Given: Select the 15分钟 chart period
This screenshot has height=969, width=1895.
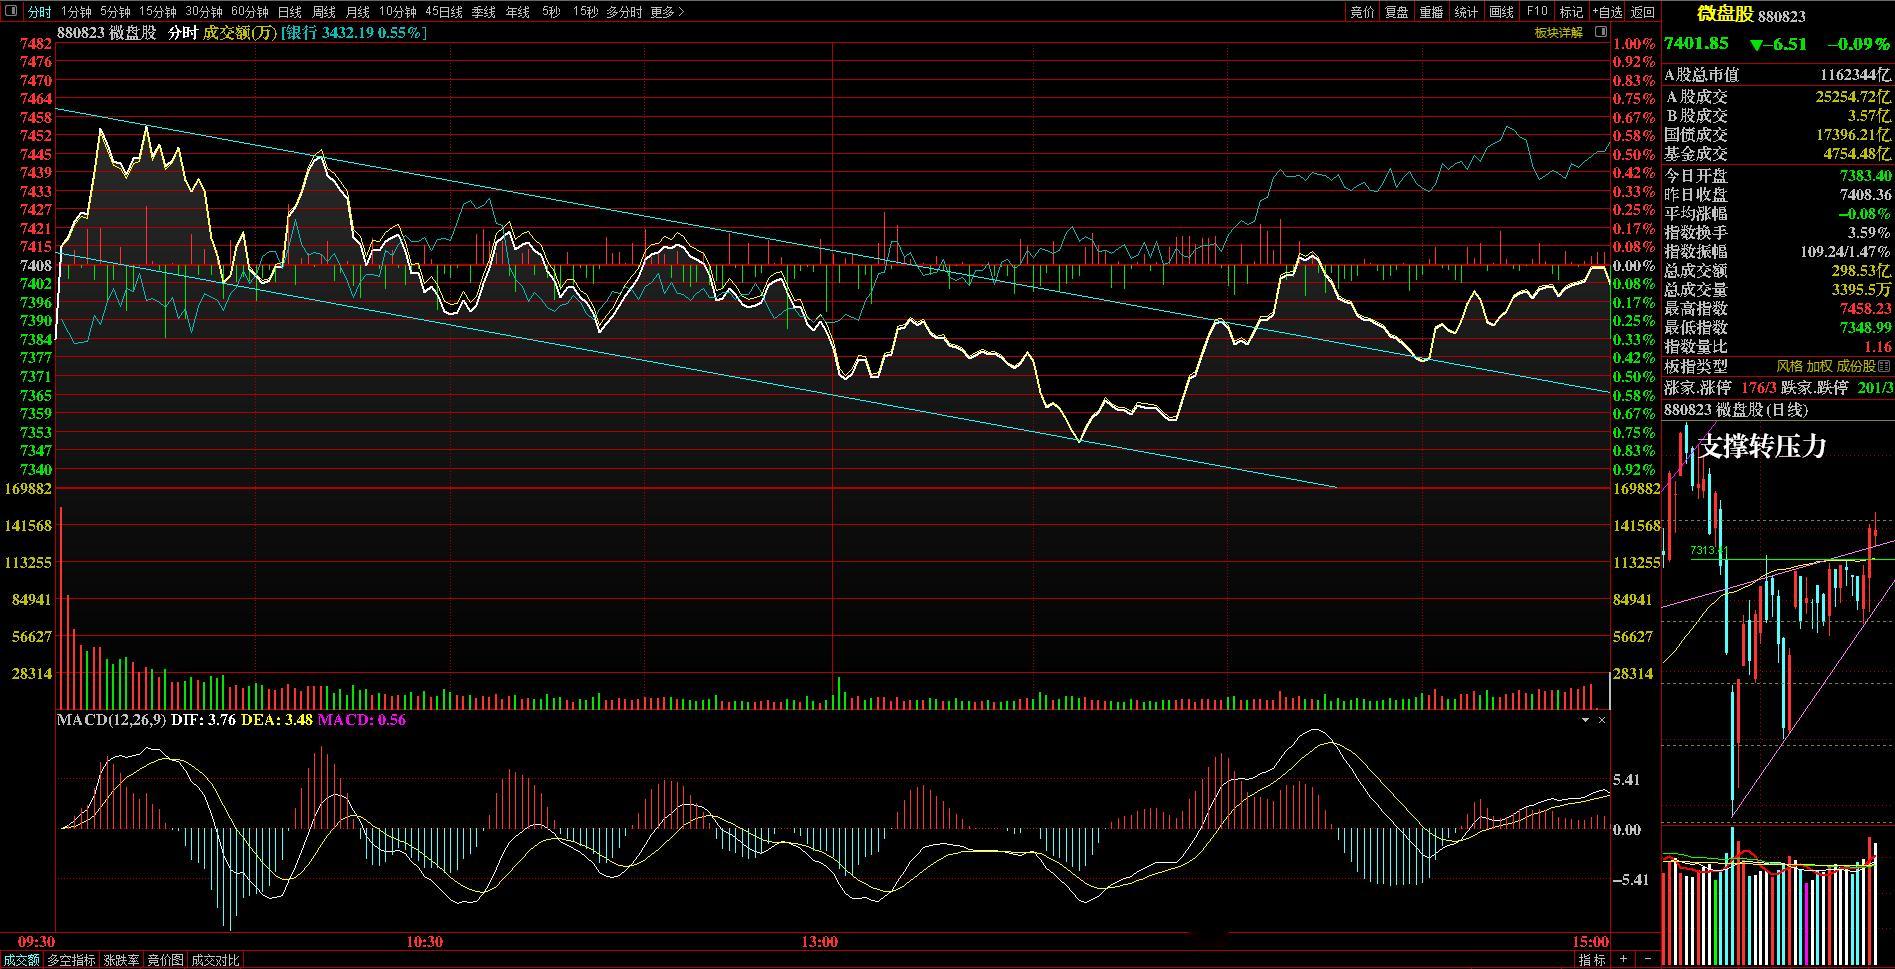Looking at the screenshot, I should click(x=158, y=12).
